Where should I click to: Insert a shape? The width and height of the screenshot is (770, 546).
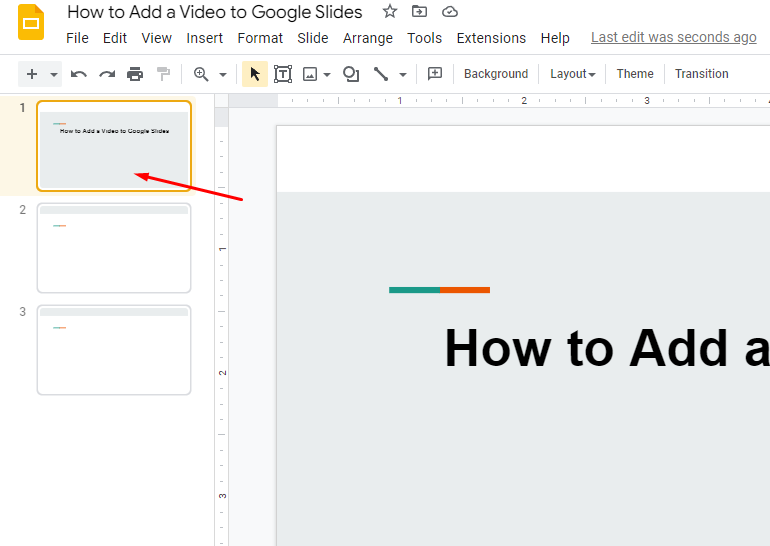click(x=351, y=74)
